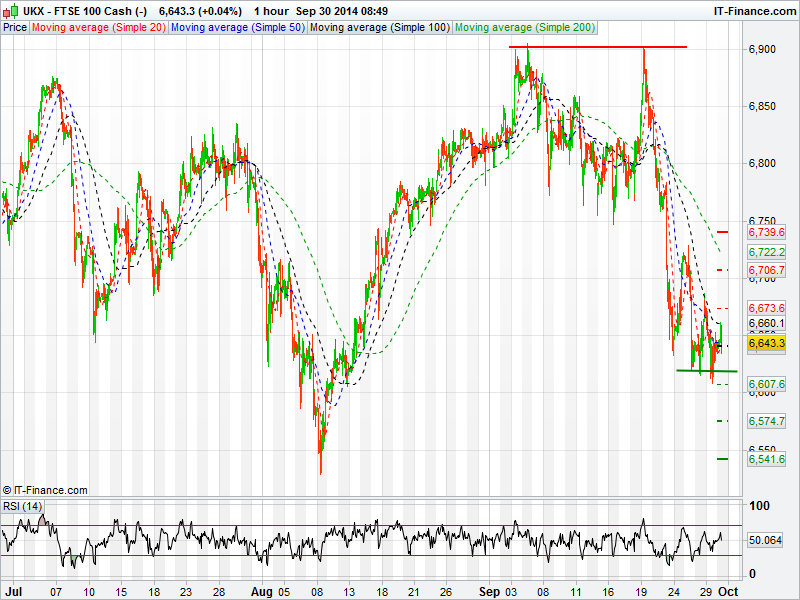The height and width of the screenshot is (600, 800).
Task: Open Moving average (Simple 200) legend label
Action: [x=523, y=27]
